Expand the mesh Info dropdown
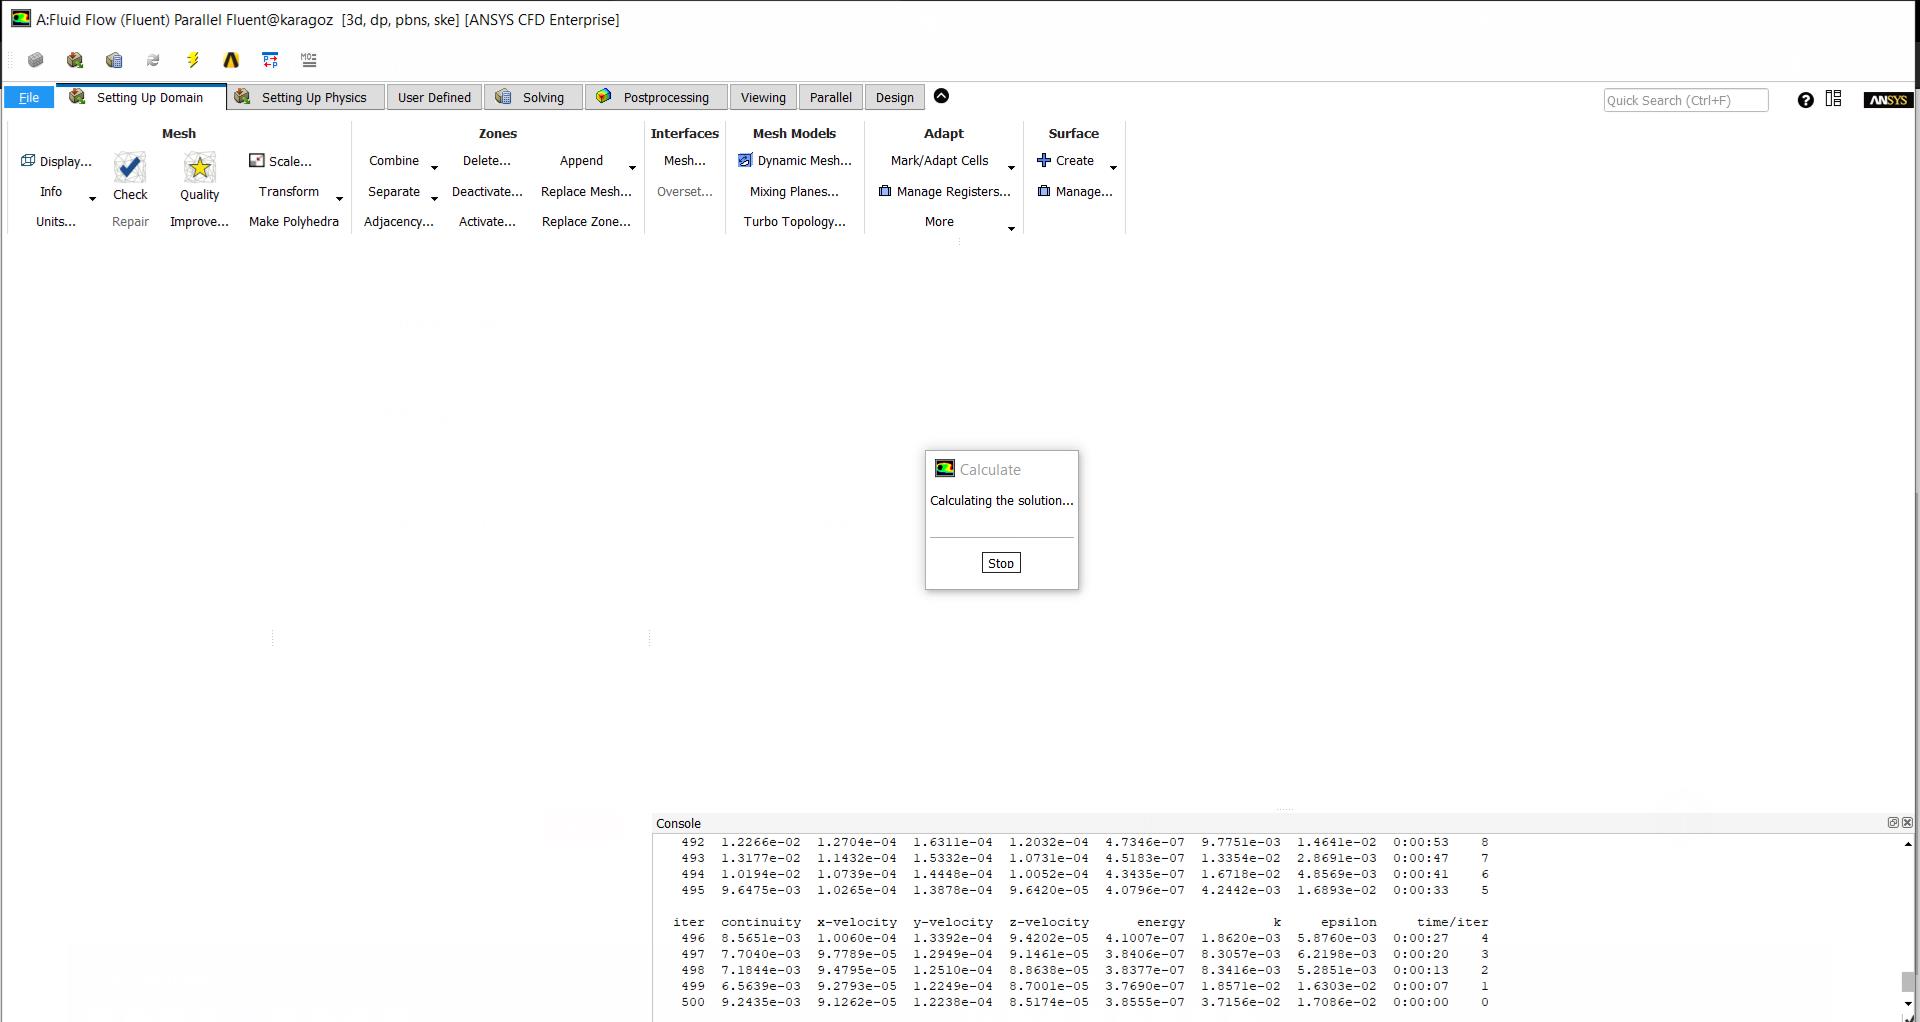 pyautogui.click(x=92, y=199)
